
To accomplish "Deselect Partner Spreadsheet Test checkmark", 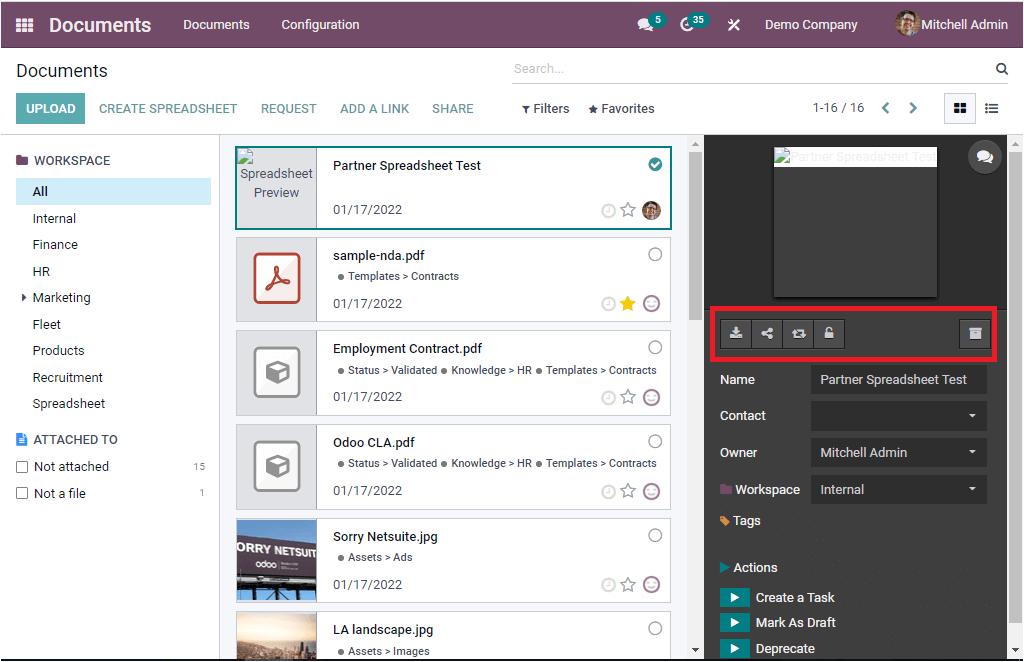I will coord(655,165).
